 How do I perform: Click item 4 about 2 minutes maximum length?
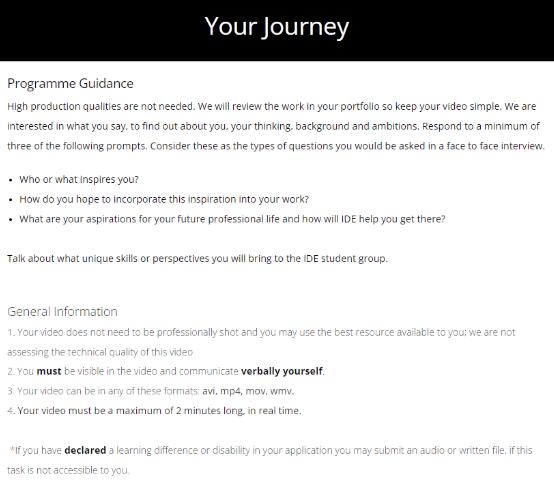click(154, 411)
